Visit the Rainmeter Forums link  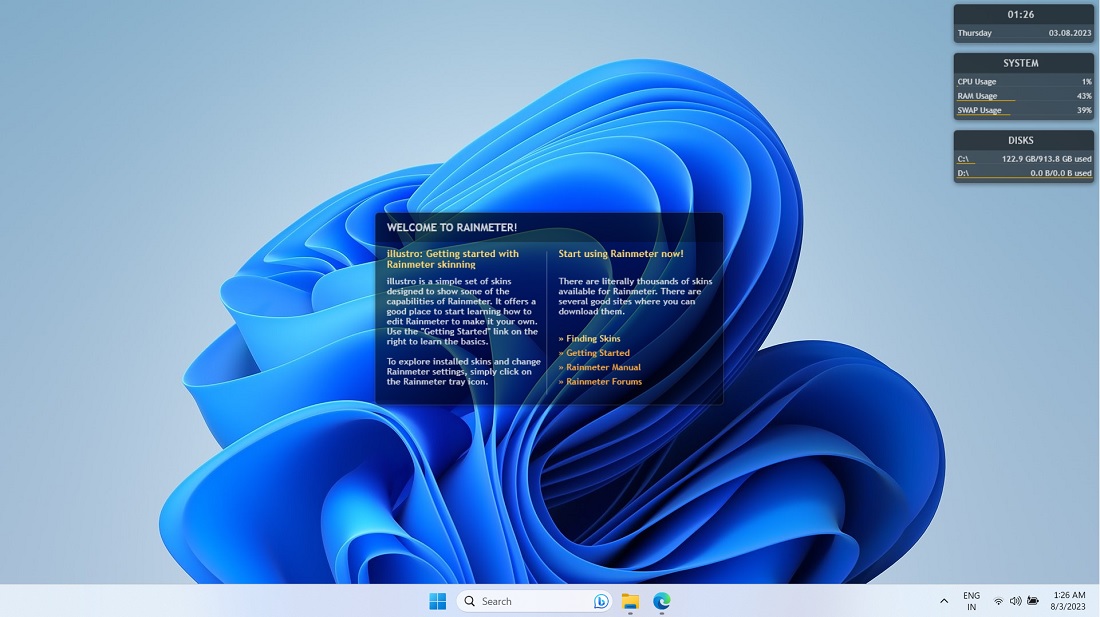pyautogui.click(x=602, y=381)
